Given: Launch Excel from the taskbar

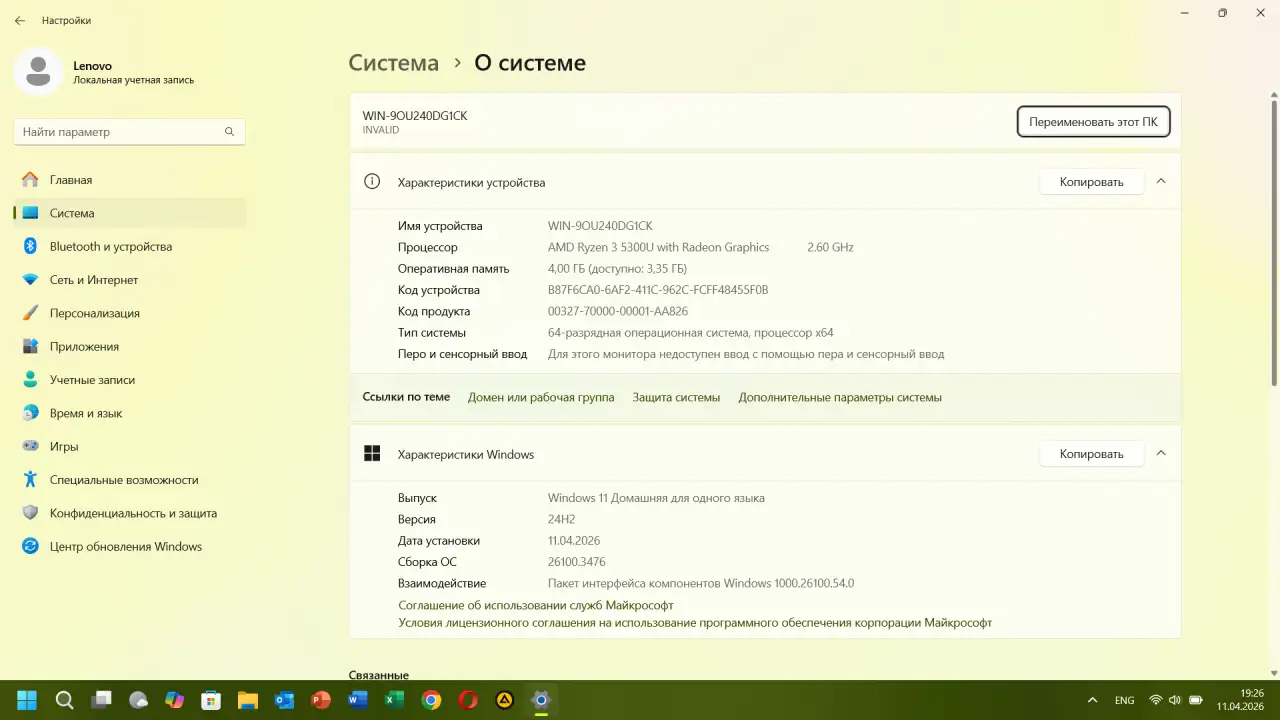Looking at the screenshot, I should [x=392, y=700].
